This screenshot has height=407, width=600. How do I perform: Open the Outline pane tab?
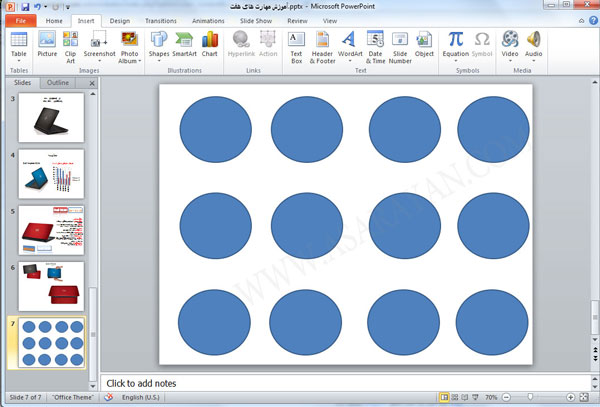58,82
